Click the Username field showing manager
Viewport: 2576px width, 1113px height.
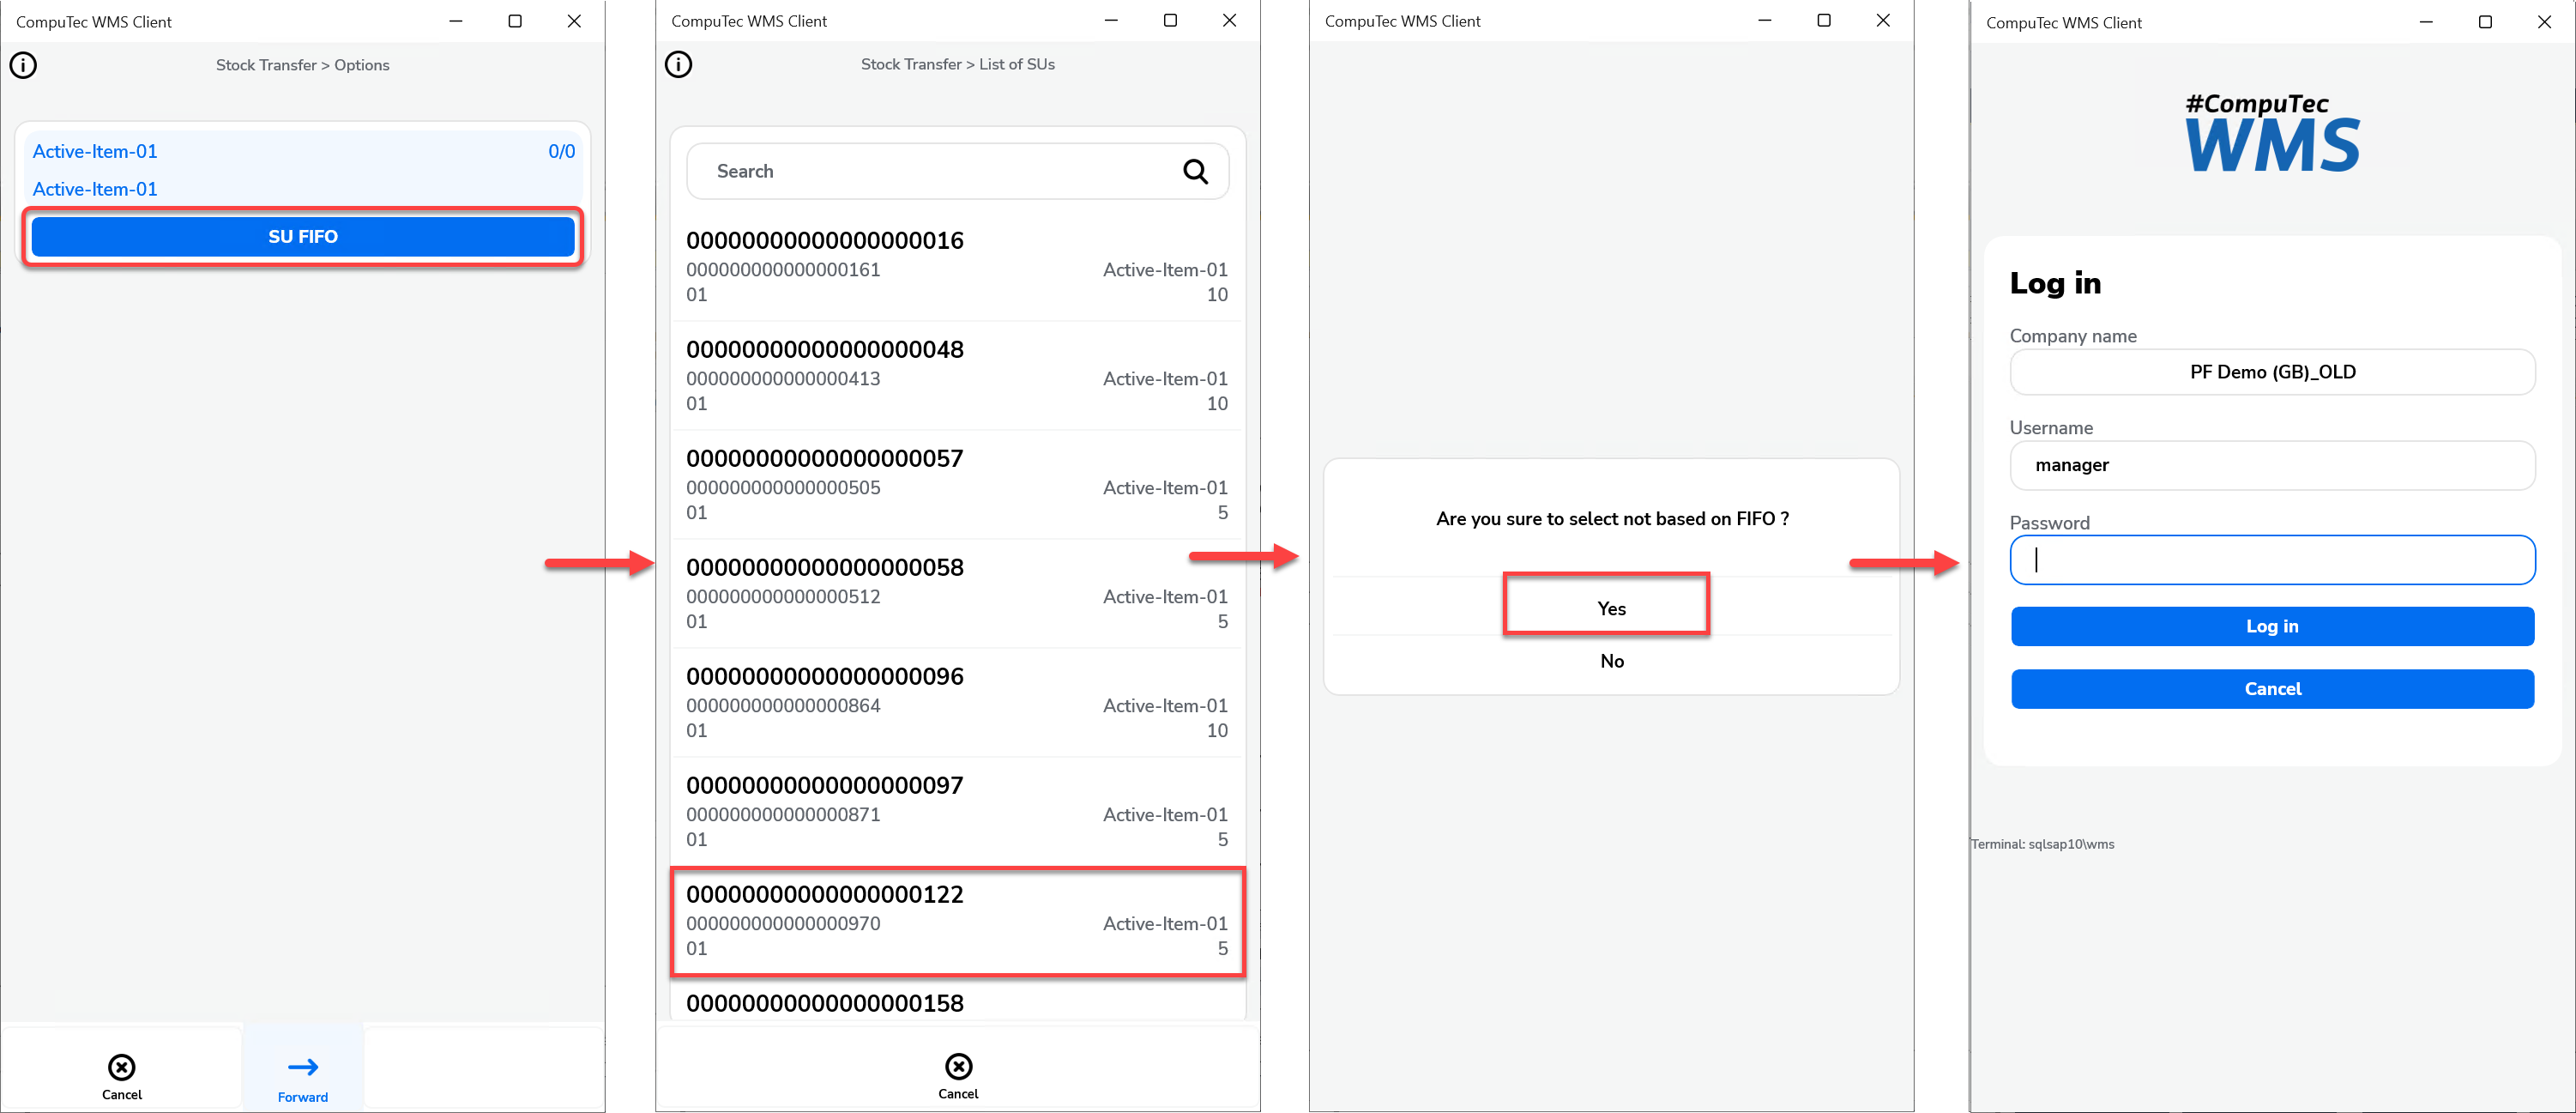pyautogui.click(x=2272, y=465)
